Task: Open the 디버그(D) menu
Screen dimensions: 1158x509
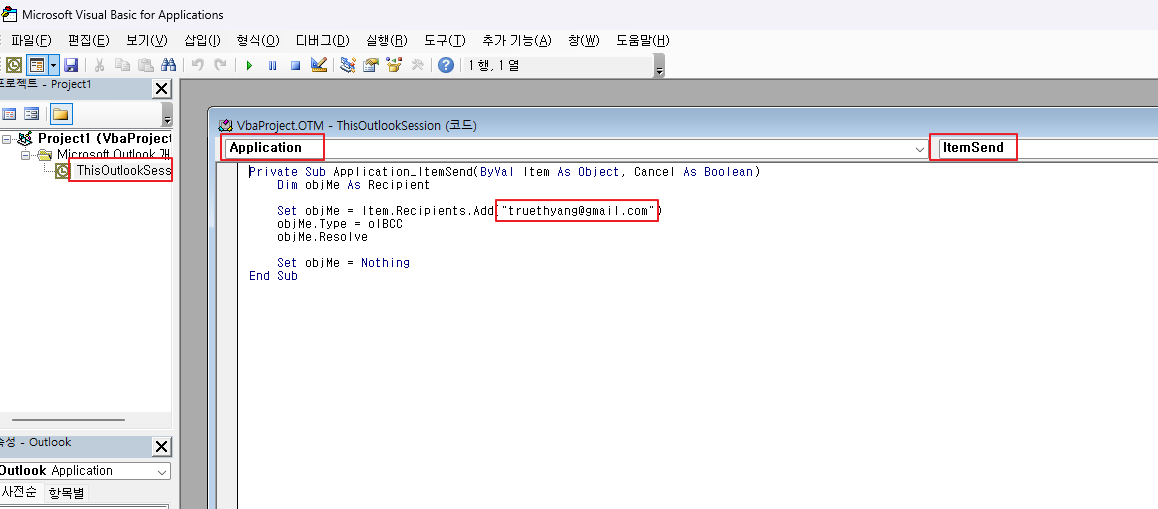Action: pos(322,40)
